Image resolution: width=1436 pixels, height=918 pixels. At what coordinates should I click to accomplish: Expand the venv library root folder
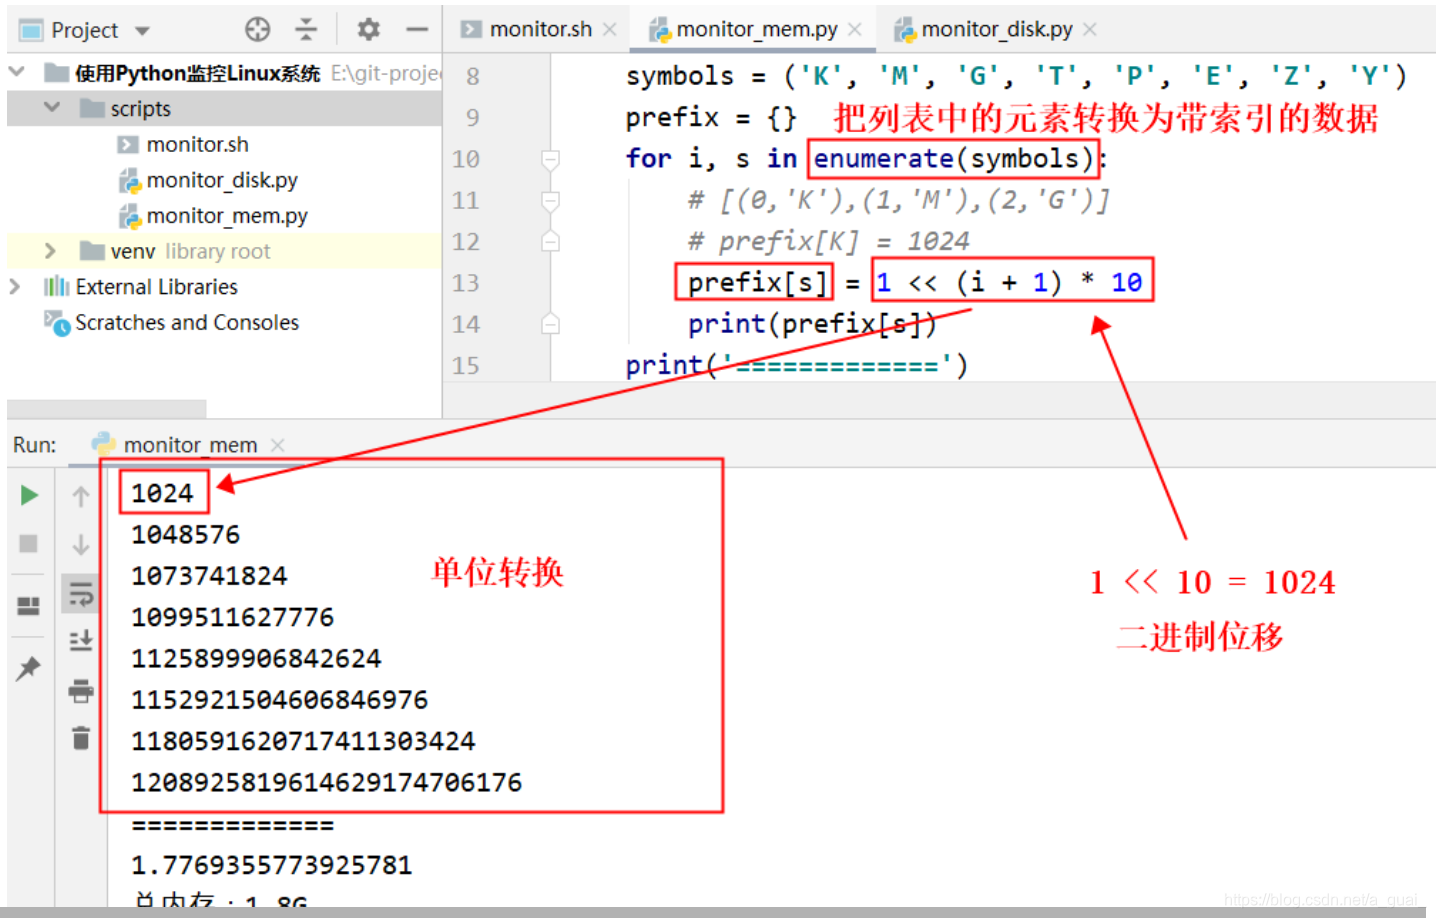pos(50,250)
